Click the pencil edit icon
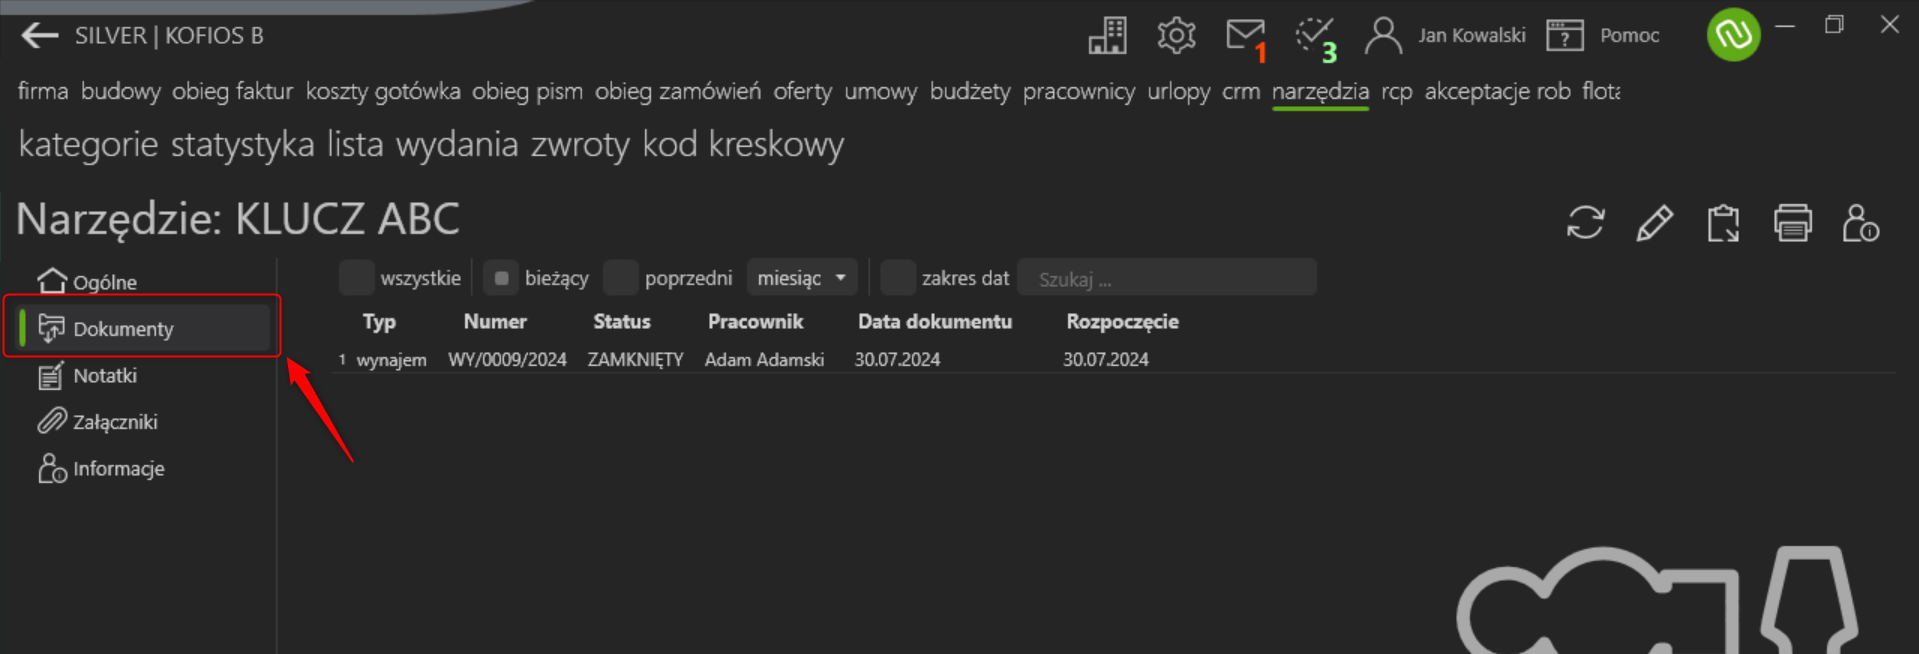This screenshot has height=654, width=1919. click(1654, 223)
